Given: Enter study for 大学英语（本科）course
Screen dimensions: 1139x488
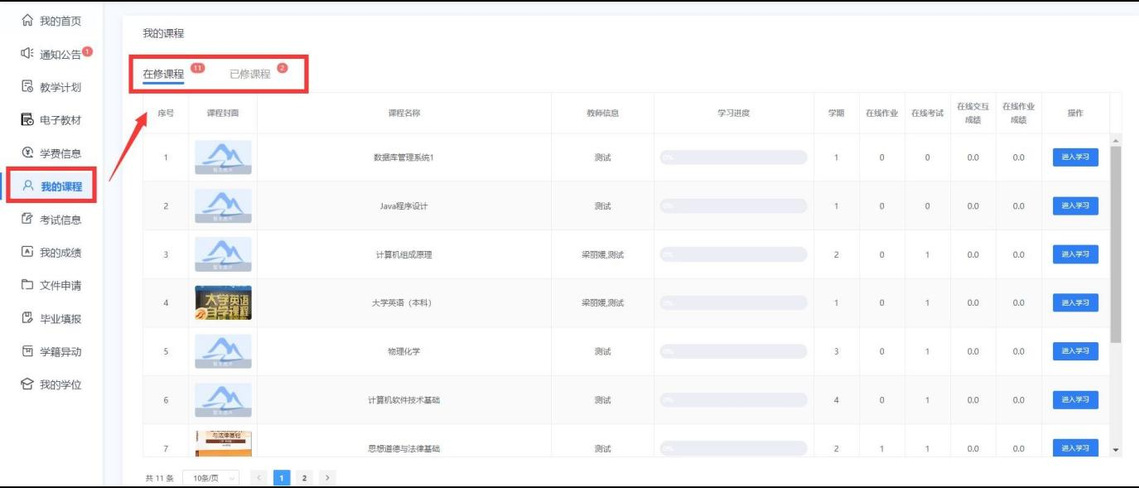Looking at the screenshot, I should pos(1075,303).
